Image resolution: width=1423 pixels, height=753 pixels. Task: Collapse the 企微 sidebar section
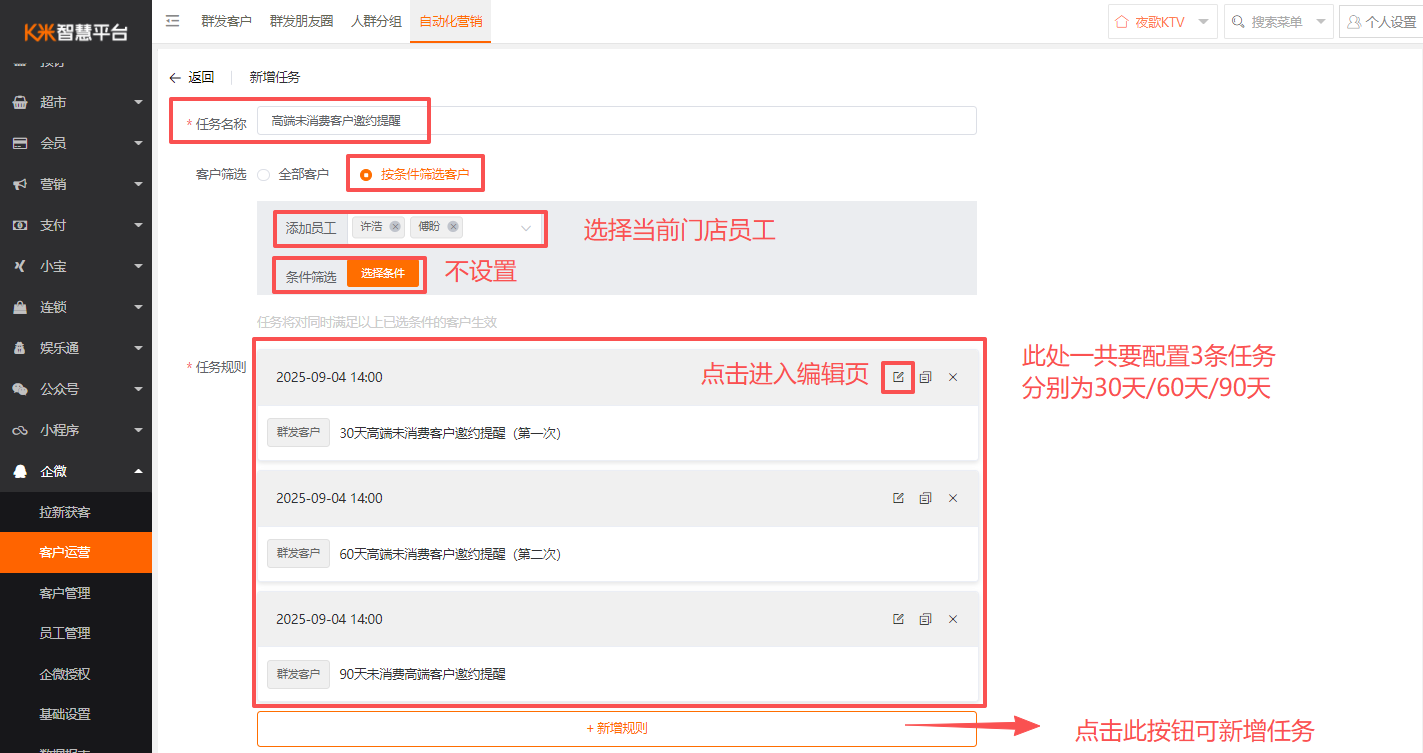pos(76,471)
